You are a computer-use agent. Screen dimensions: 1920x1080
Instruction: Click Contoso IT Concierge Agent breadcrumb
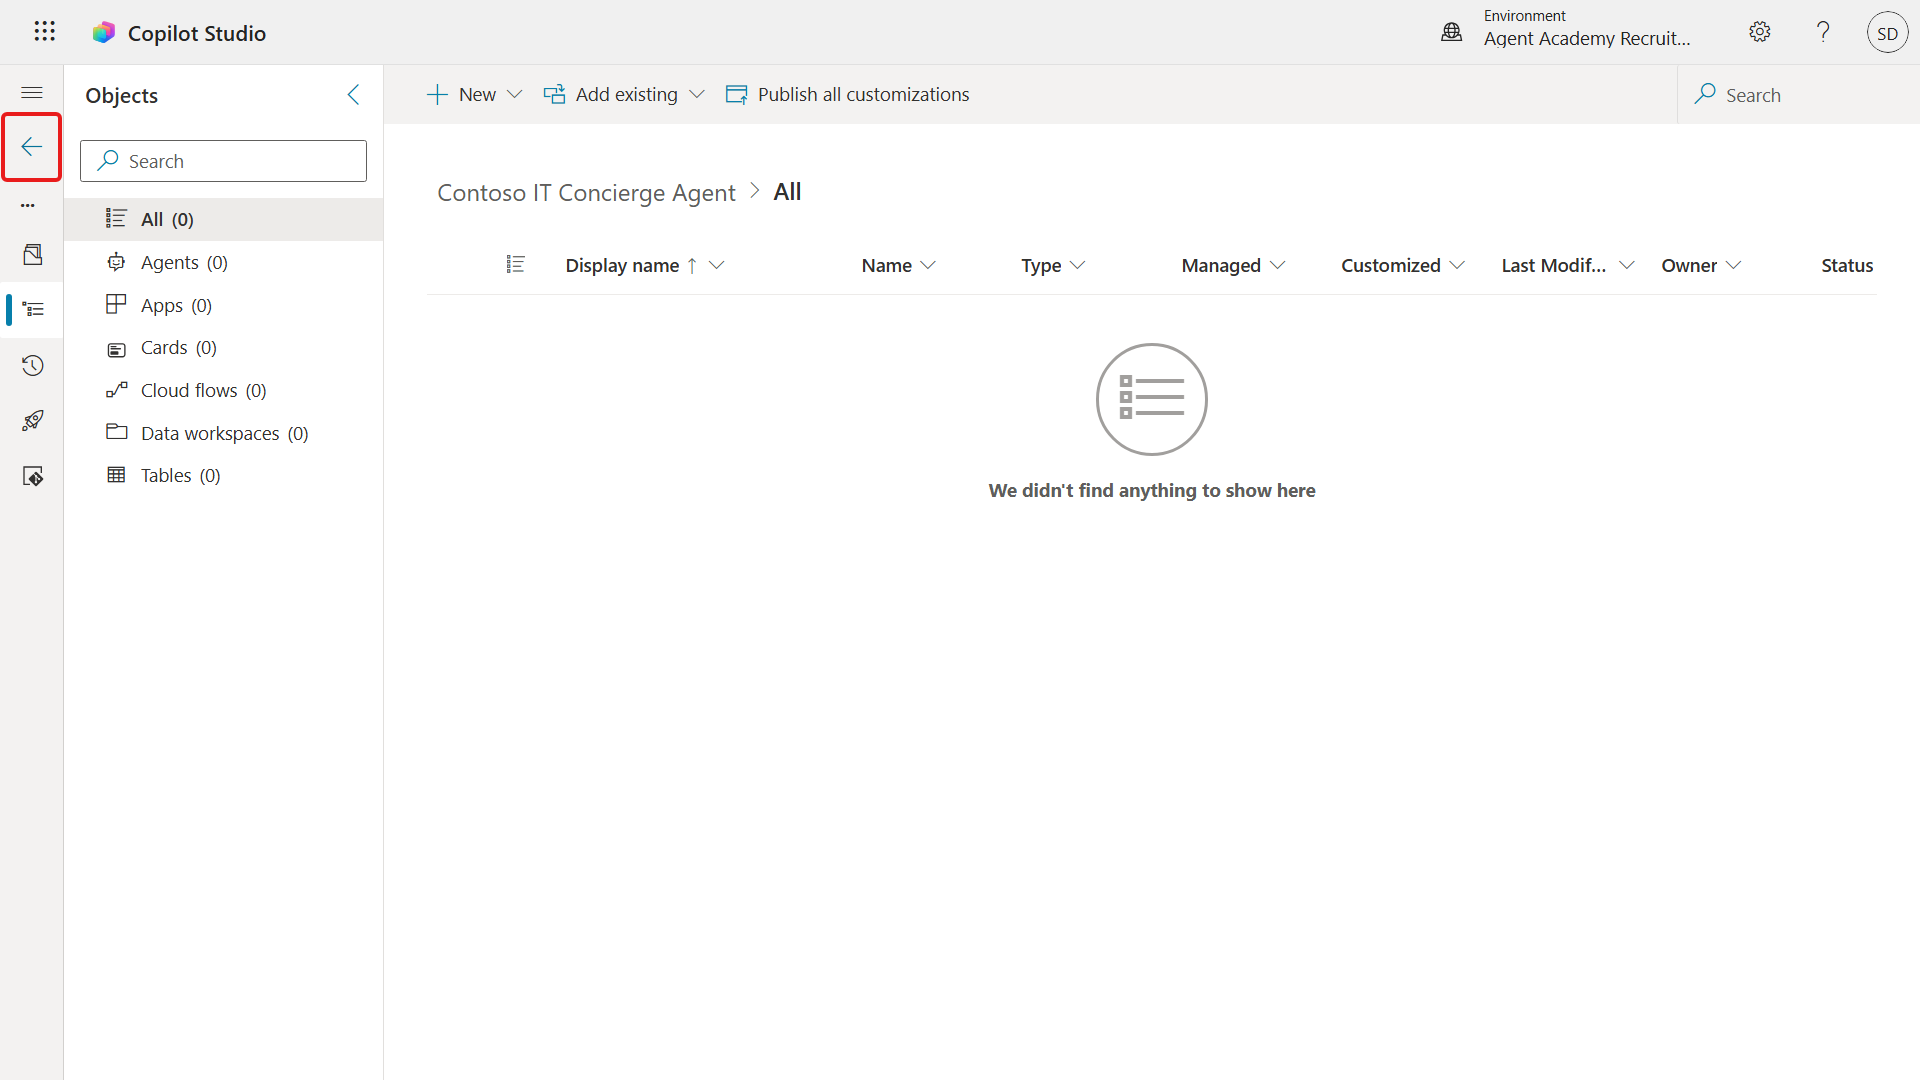[x=586, y=192]
